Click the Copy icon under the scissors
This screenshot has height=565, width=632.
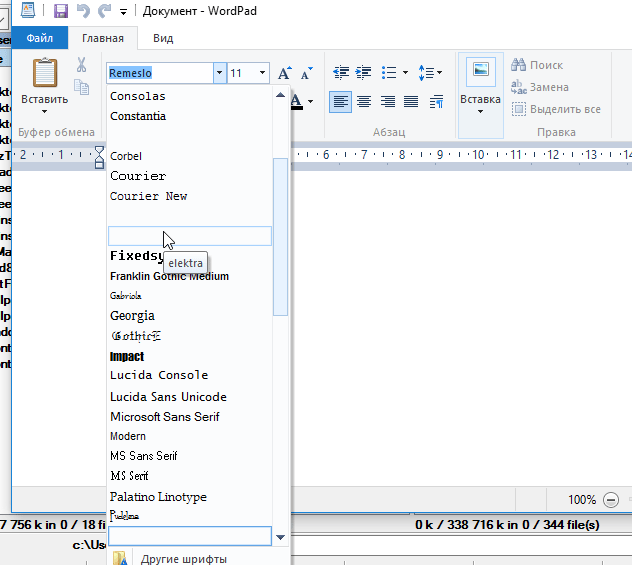pyautogui.click(x=81, y=87)
